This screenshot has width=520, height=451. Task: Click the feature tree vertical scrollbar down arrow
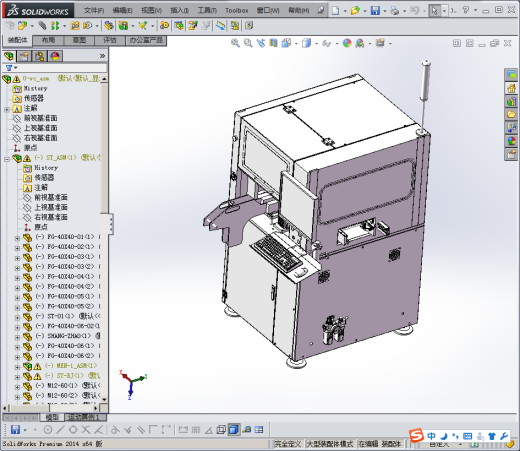tap(104, 399)
